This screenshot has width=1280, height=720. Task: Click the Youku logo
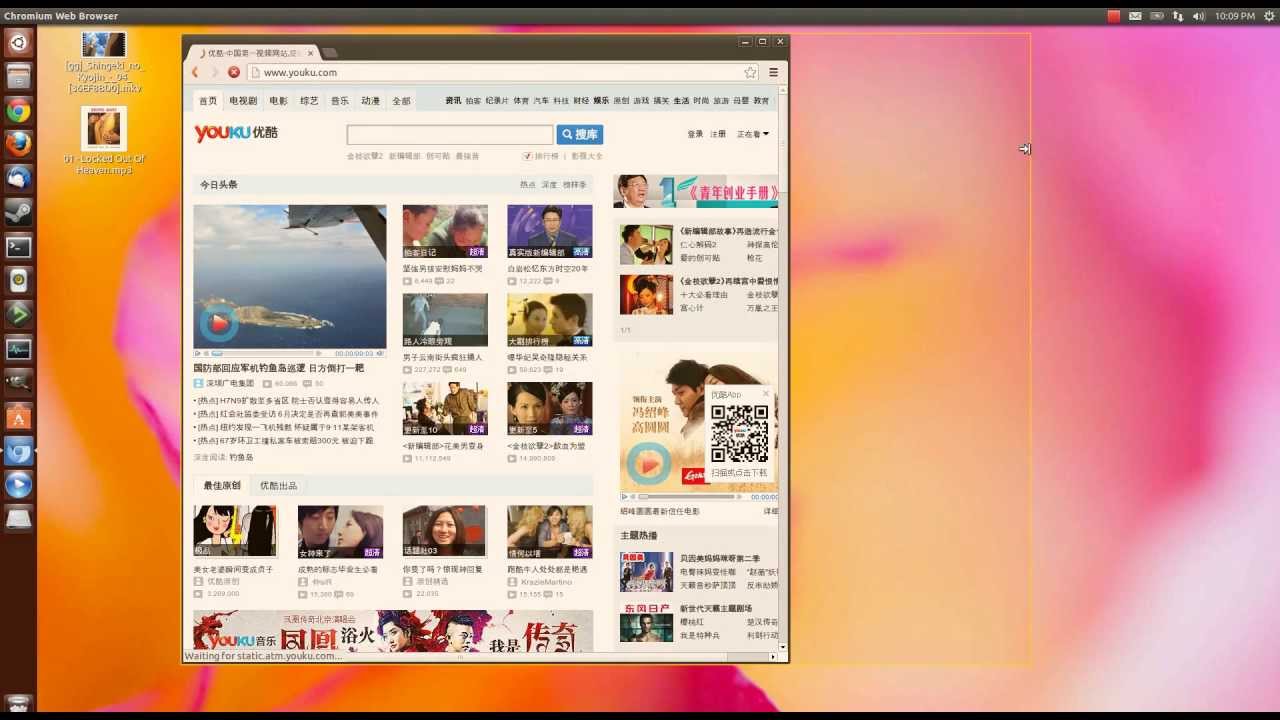click(236, 133)
